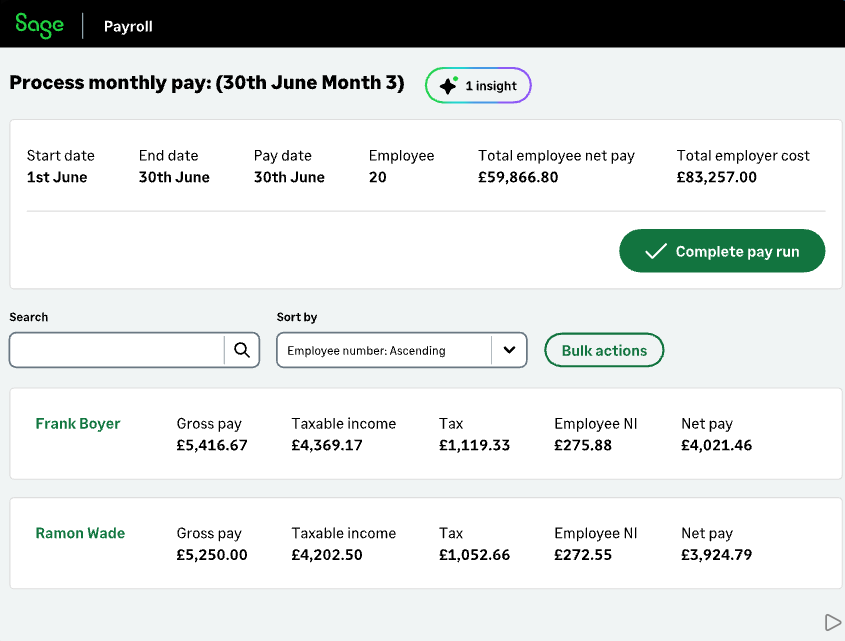845x641 pixels.
Task: Click the End date value 30th June
Action: point(174,177)
